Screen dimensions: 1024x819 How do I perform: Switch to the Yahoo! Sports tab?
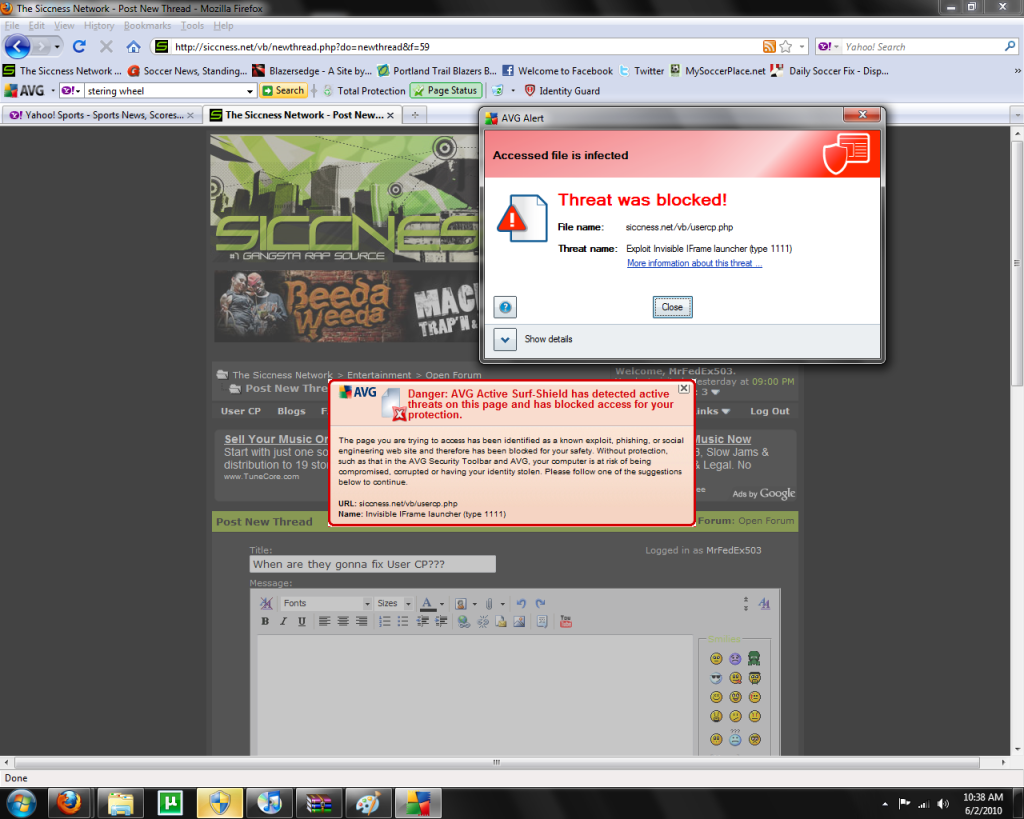coord(95,115)
